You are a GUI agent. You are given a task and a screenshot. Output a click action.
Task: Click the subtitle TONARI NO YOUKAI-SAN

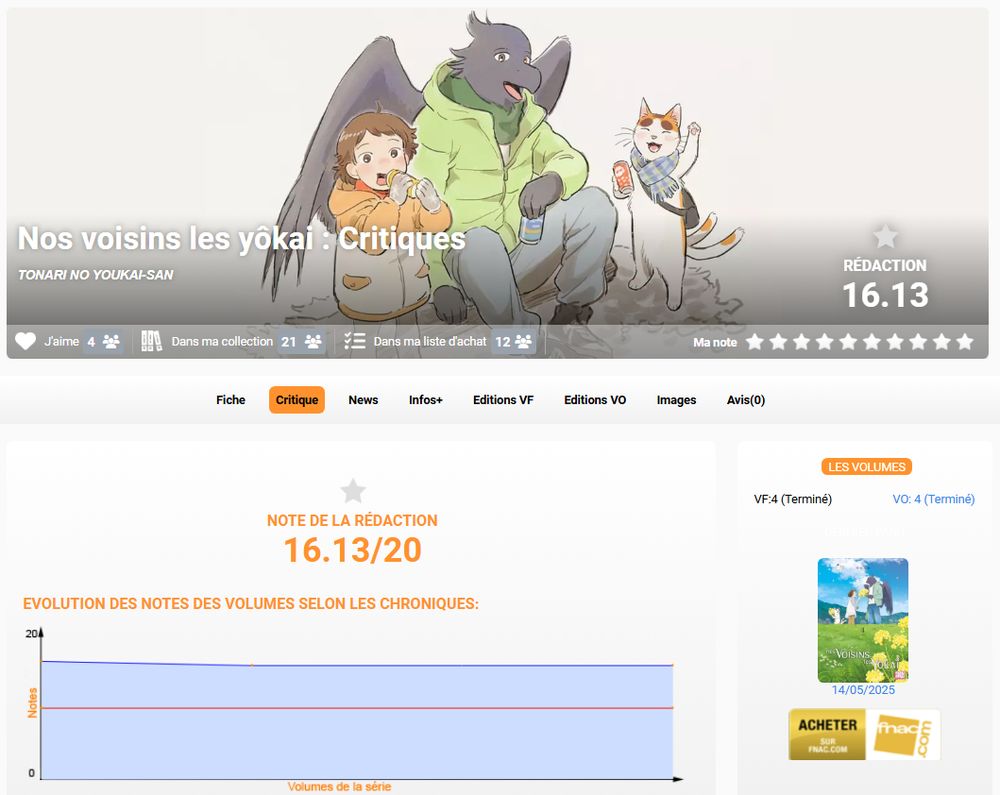pos(96,275)
